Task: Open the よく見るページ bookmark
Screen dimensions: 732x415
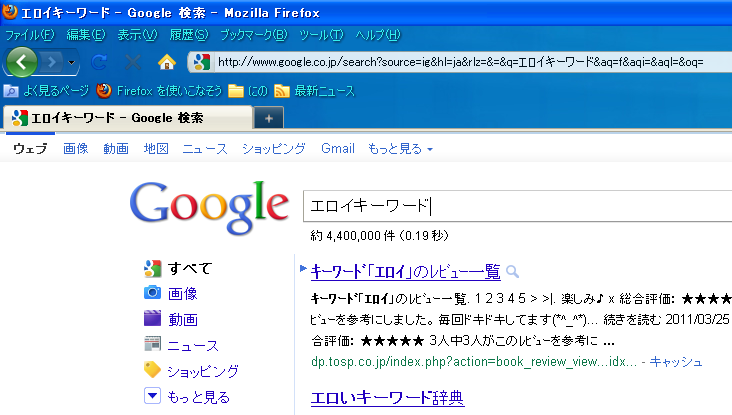Action: (46, 91)
